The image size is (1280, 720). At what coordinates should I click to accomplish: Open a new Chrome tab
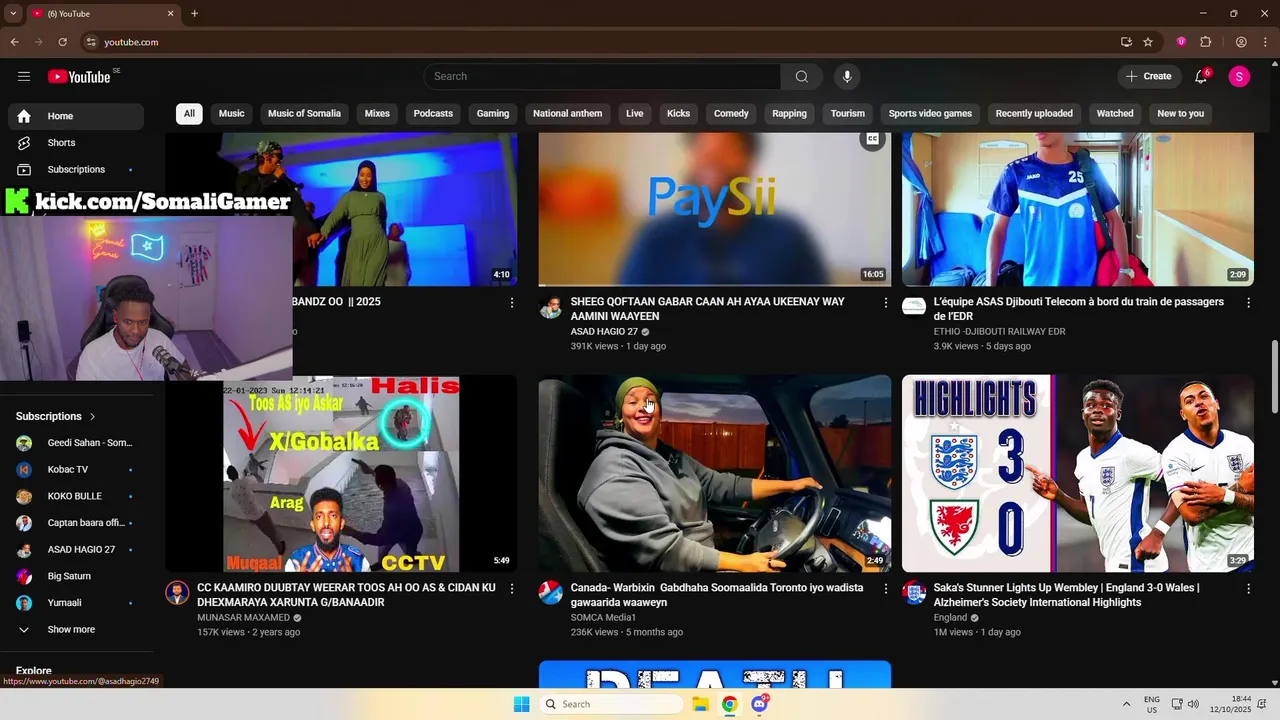194,14
